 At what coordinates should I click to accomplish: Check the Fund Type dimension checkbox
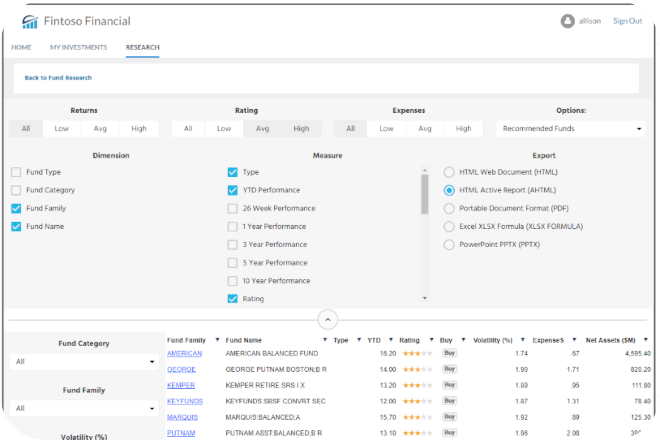[x=16, y=172]
